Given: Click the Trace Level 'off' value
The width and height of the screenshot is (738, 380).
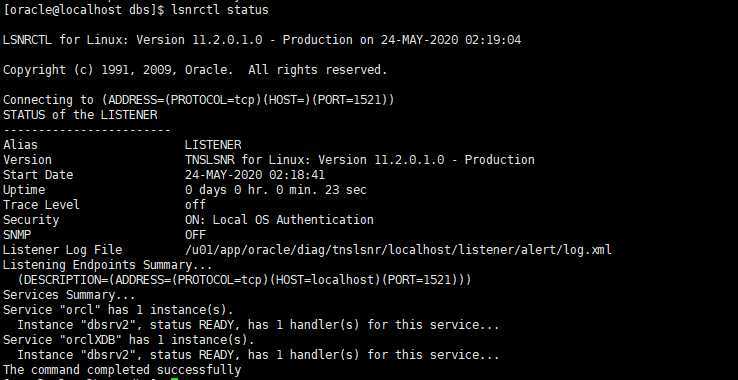Looking at the screenshot, I should click(195, 205).
